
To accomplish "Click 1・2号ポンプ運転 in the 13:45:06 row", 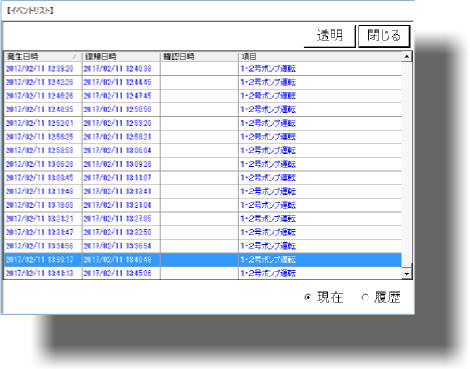I will coord(268,273).
